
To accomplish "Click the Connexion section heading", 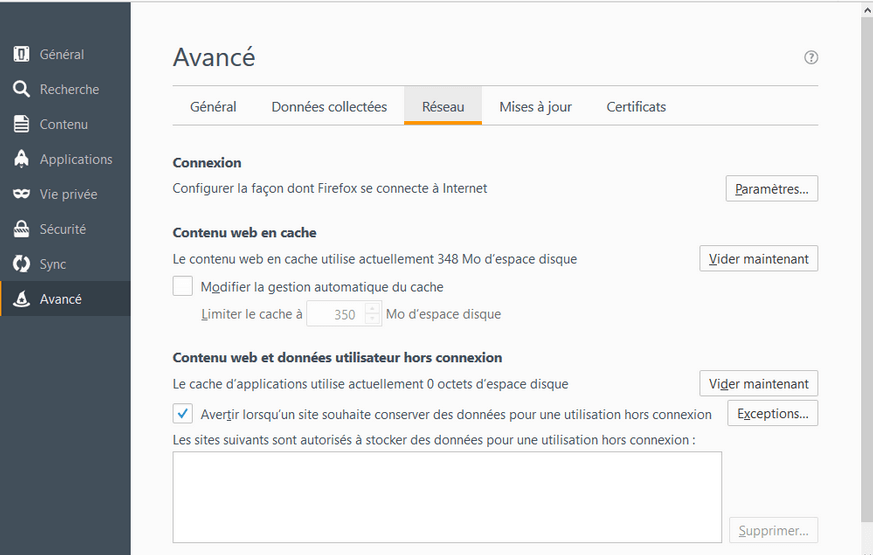I will [x=207, y=163].
